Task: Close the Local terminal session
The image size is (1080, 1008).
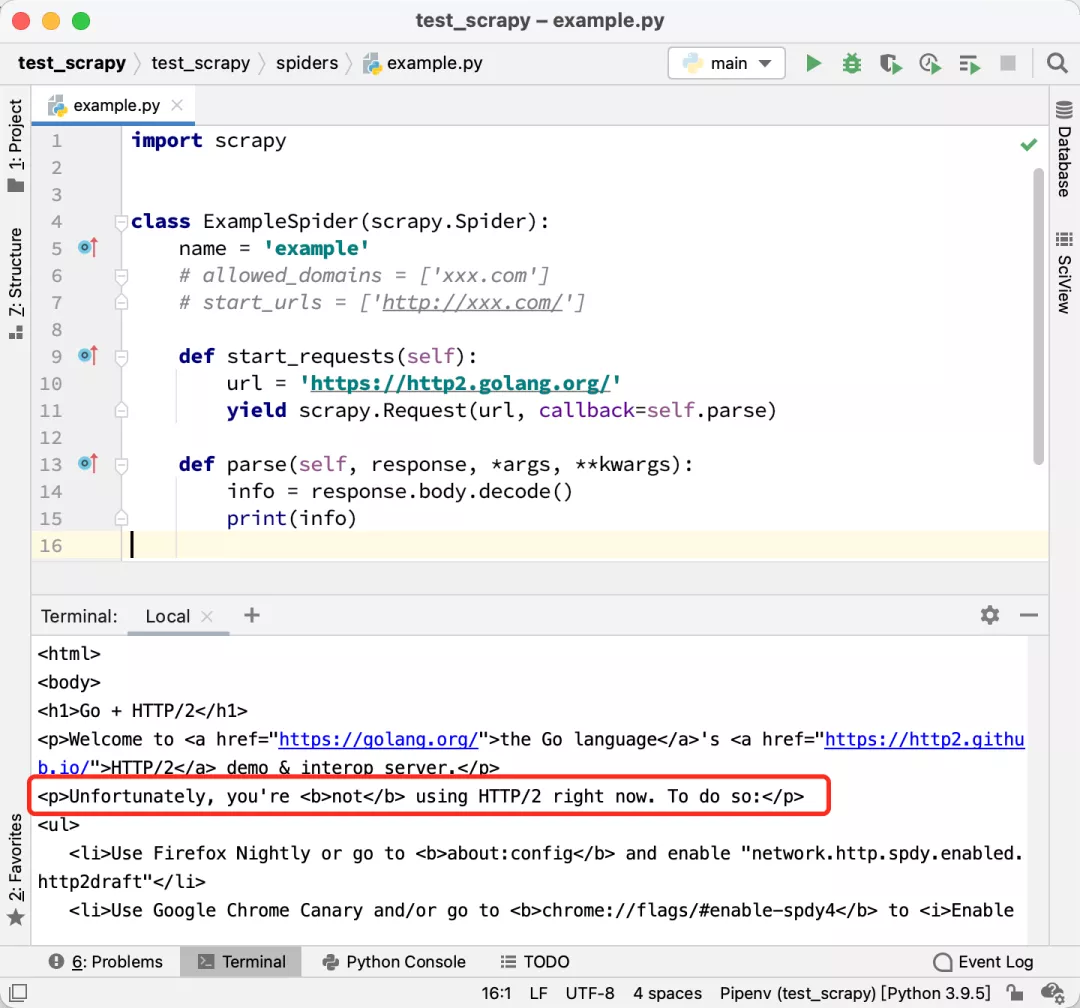Action: point(207,616)
